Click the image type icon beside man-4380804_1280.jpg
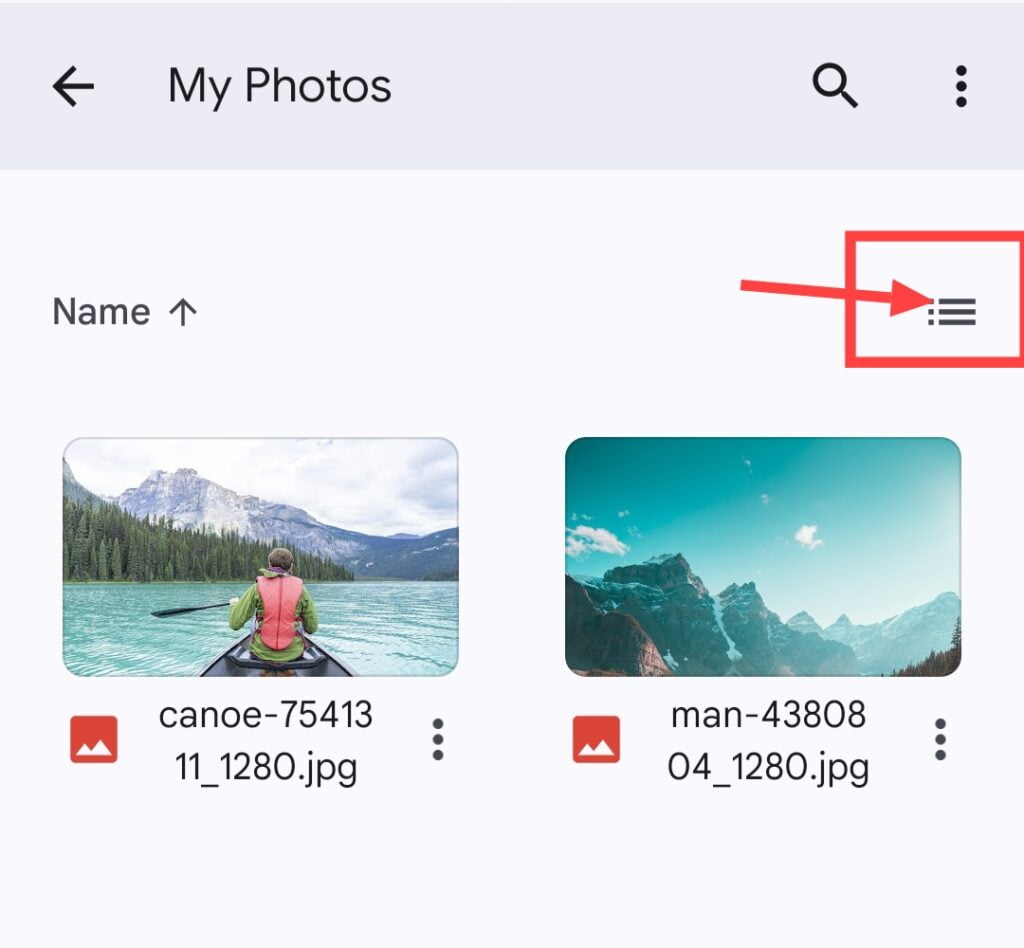Screen dimensions: 1024x948 (x=596, y=740)
